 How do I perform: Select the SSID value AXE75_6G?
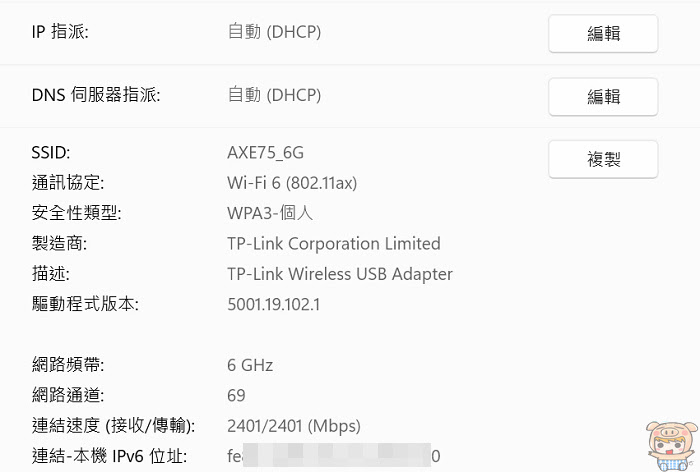pos(265,153)
